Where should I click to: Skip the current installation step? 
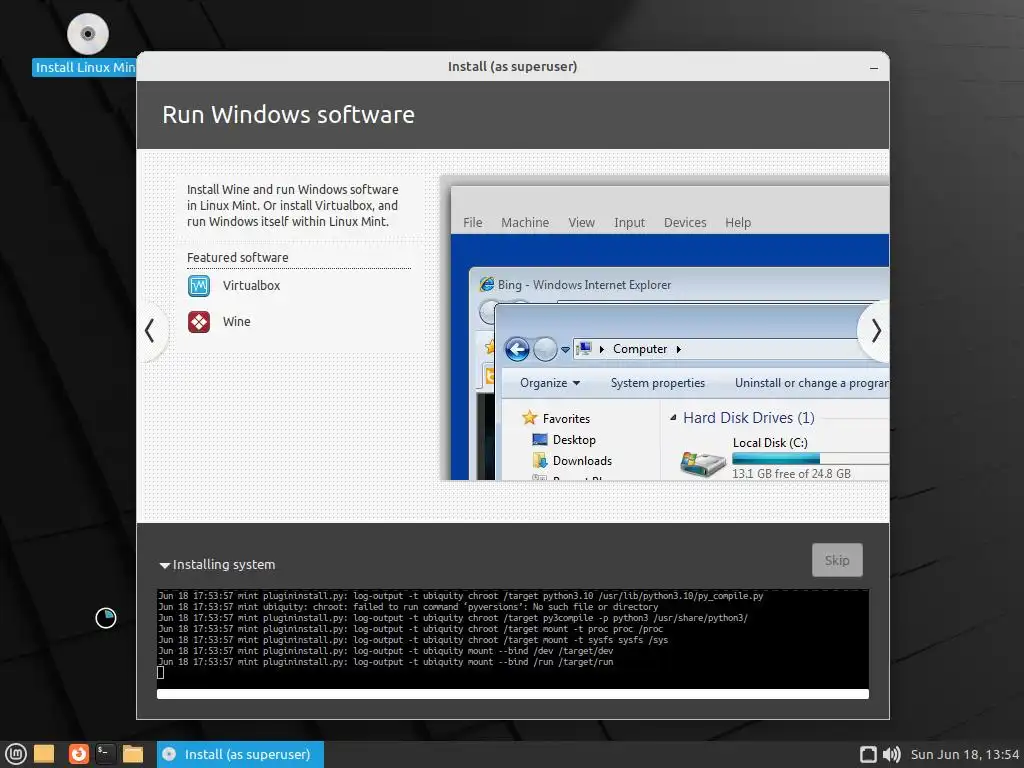click(837, 560)
